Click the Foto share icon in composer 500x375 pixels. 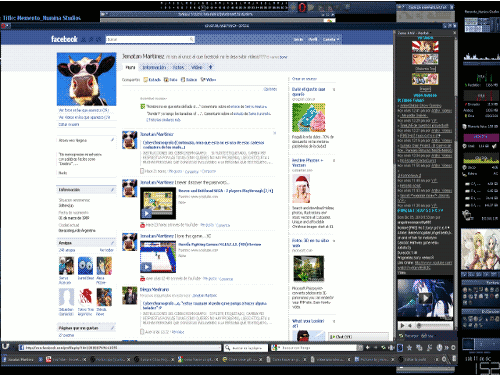coord(166,80)
